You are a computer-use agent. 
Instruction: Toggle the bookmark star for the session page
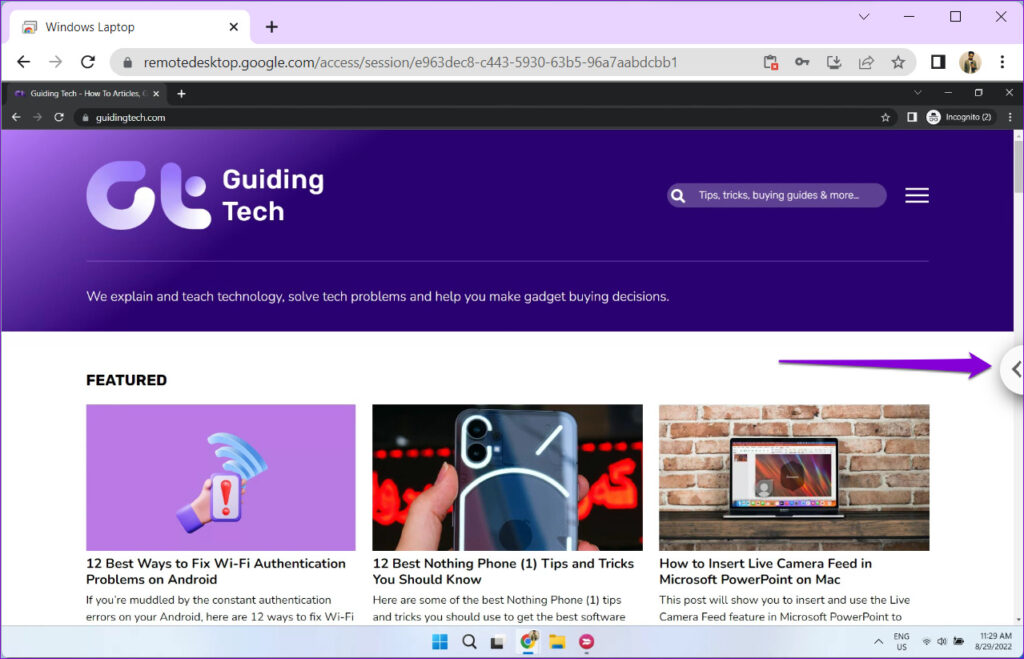(898, 61)
